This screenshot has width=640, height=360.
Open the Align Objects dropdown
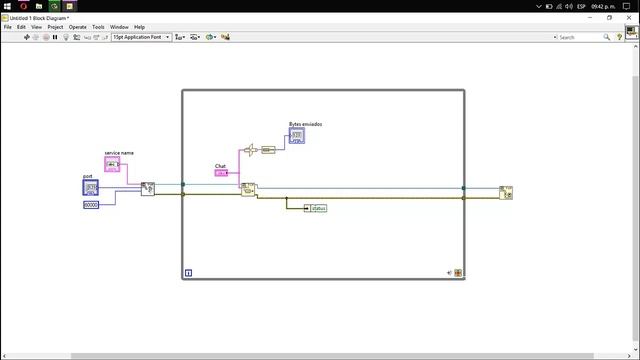coord(180,37)
